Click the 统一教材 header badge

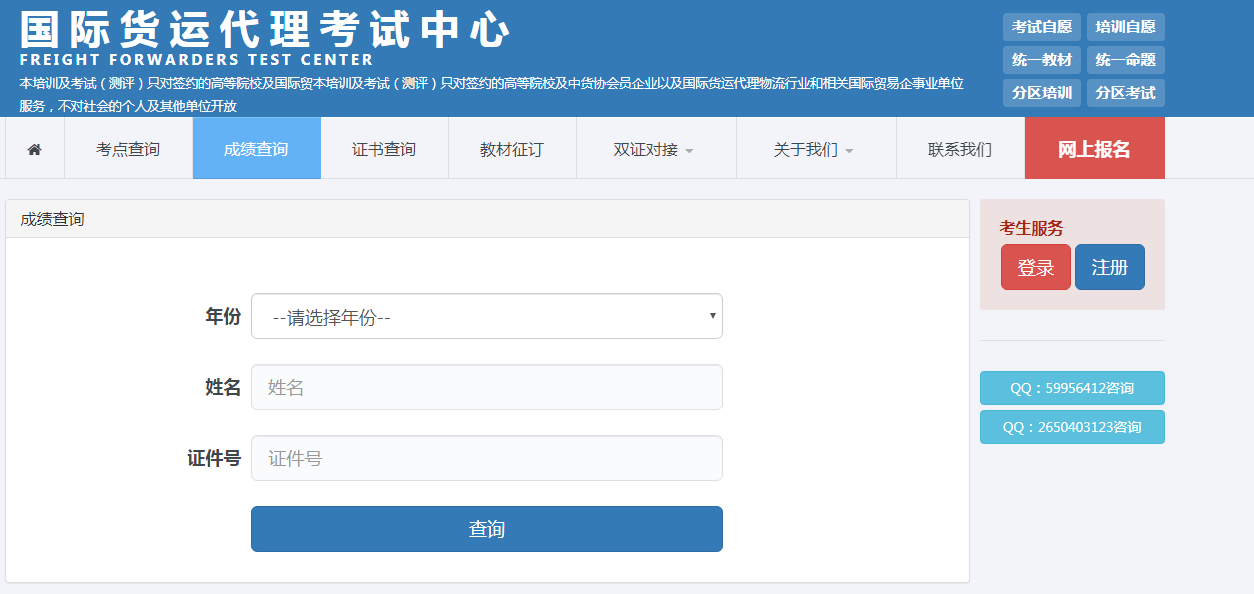pyautogui.click(x=1041, y=60)
